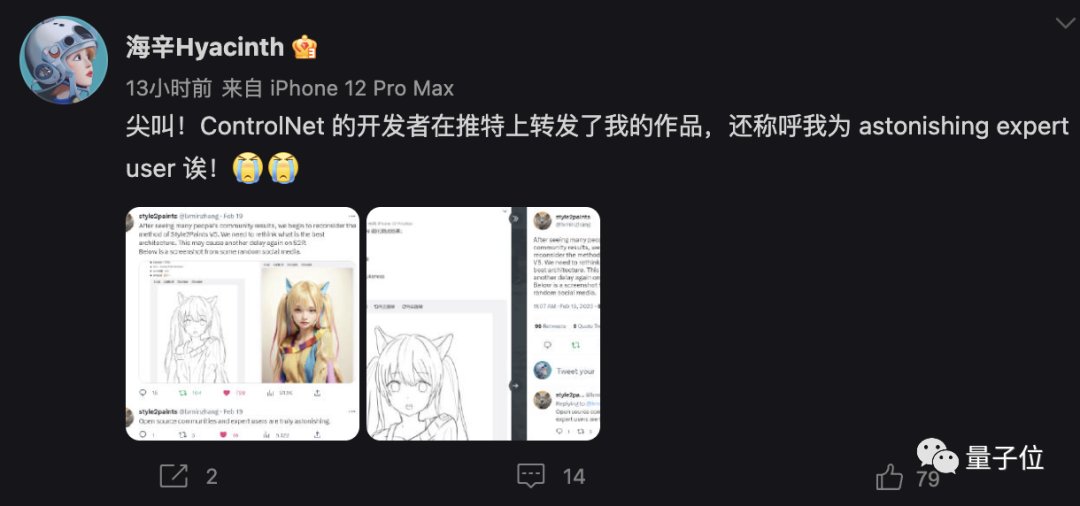Open the 海辛Hyacinth username link
The height and width of the screenshot is (506, 1080).
205,48
